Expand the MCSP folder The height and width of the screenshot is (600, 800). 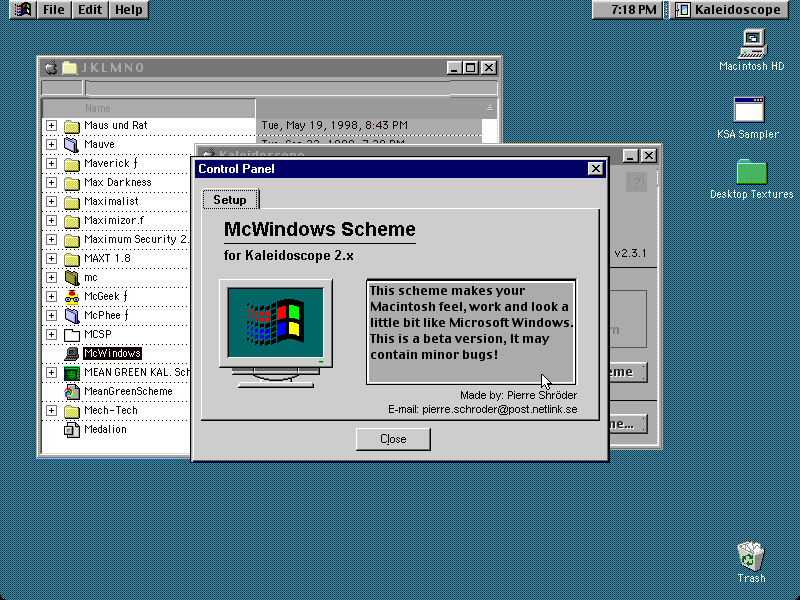tap(51, 334)
